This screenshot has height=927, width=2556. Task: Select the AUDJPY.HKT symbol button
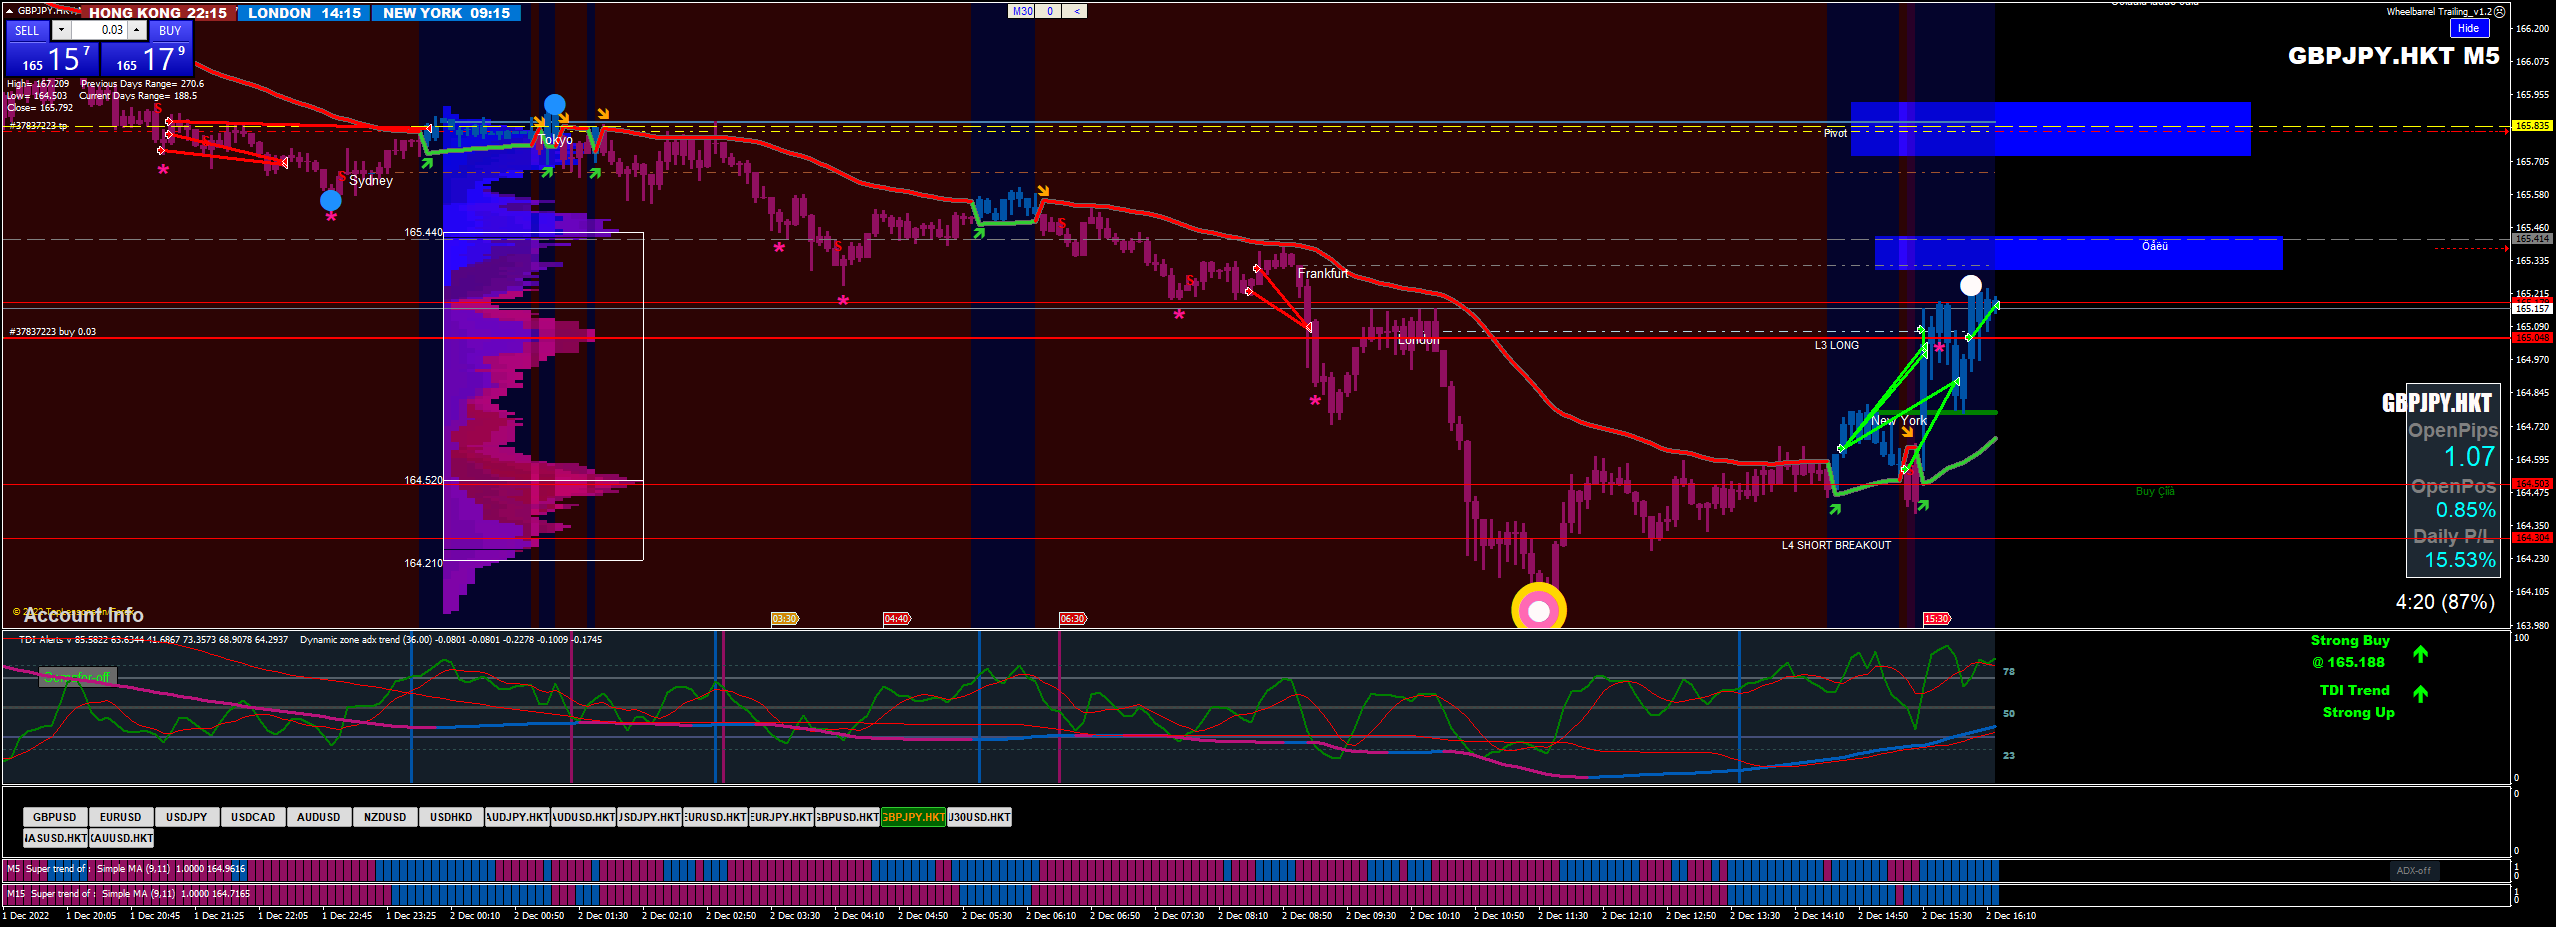[x=517, y=817]
